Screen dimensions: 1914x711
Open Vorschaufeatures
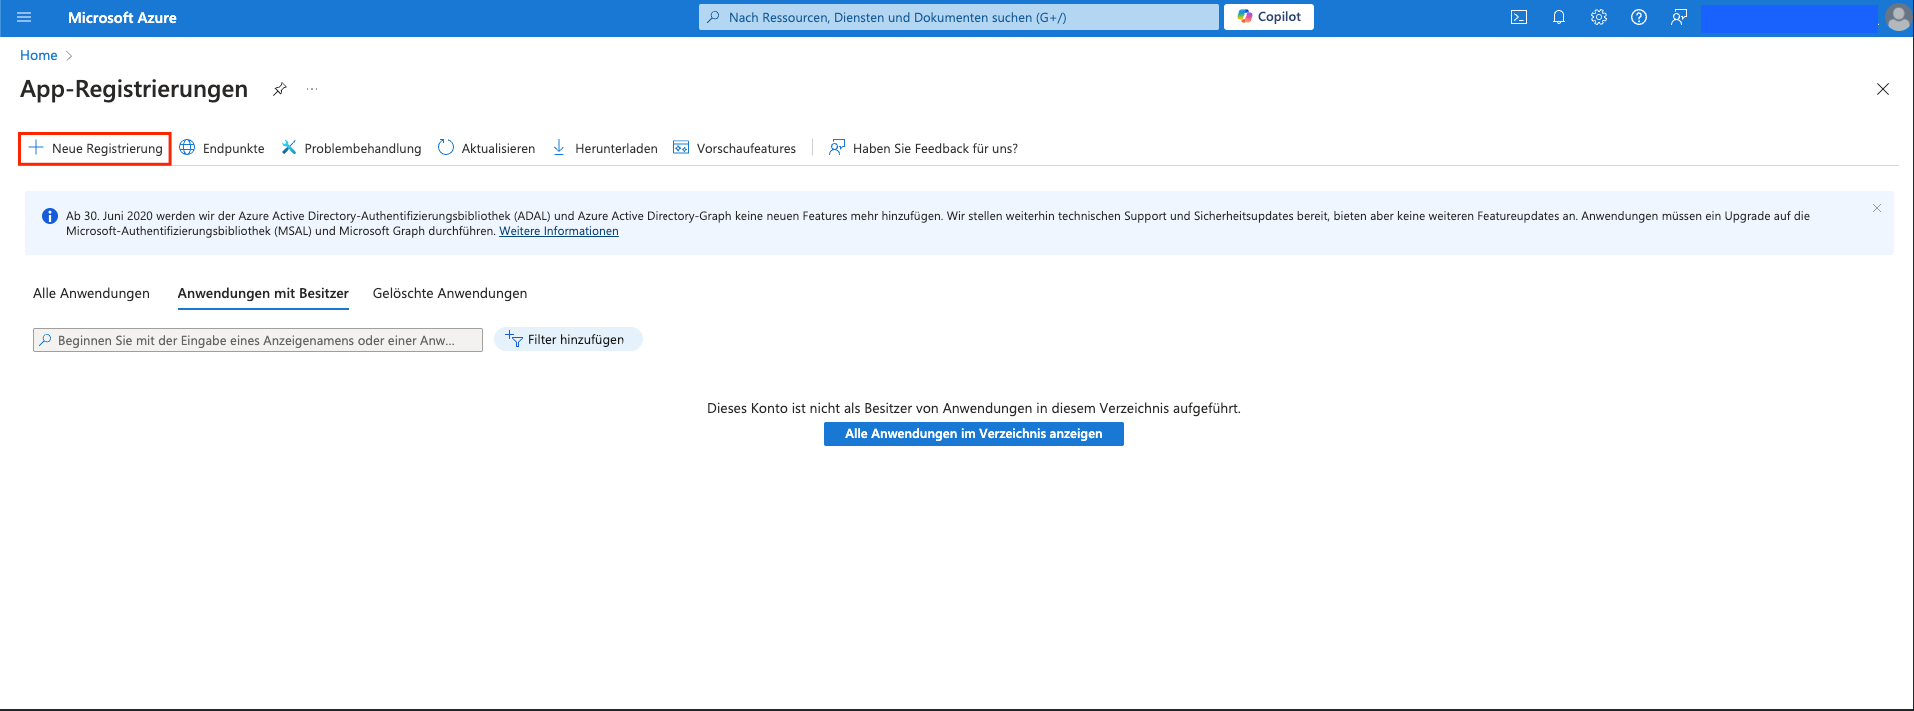[x=735, y=148]
